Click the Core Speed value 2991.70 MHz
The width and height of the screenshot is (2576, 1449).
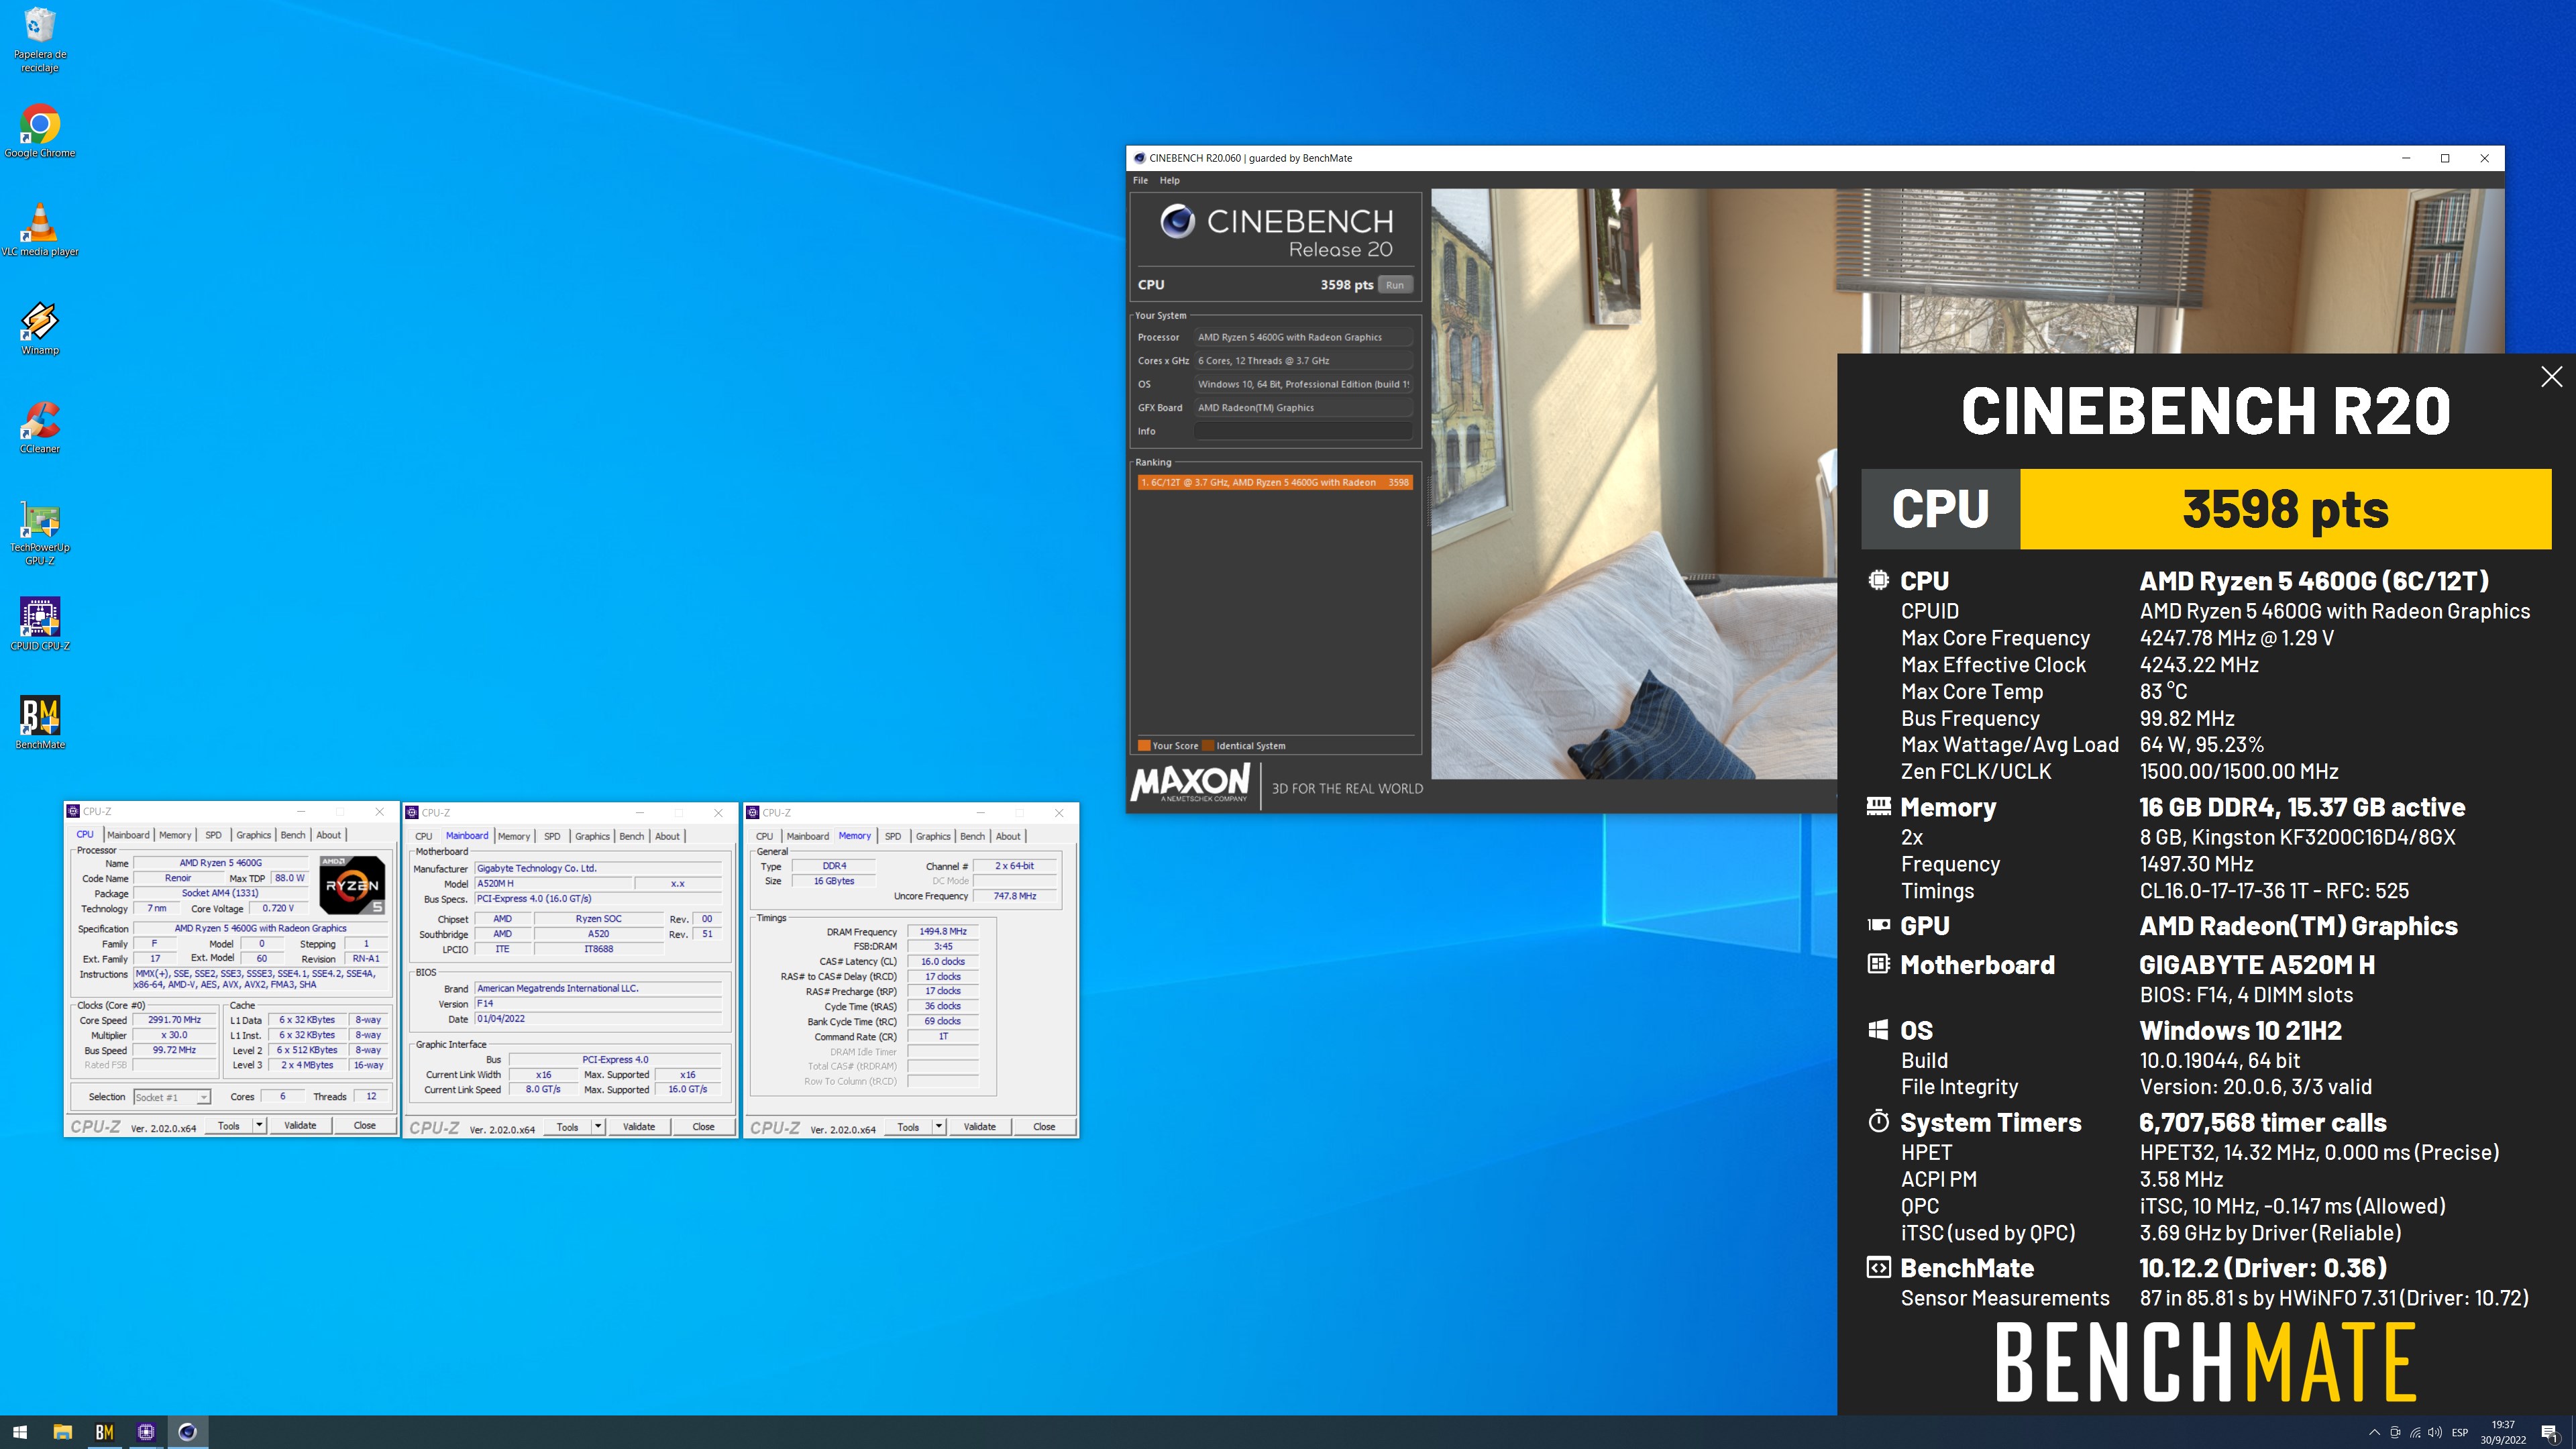coord(174,1020)
